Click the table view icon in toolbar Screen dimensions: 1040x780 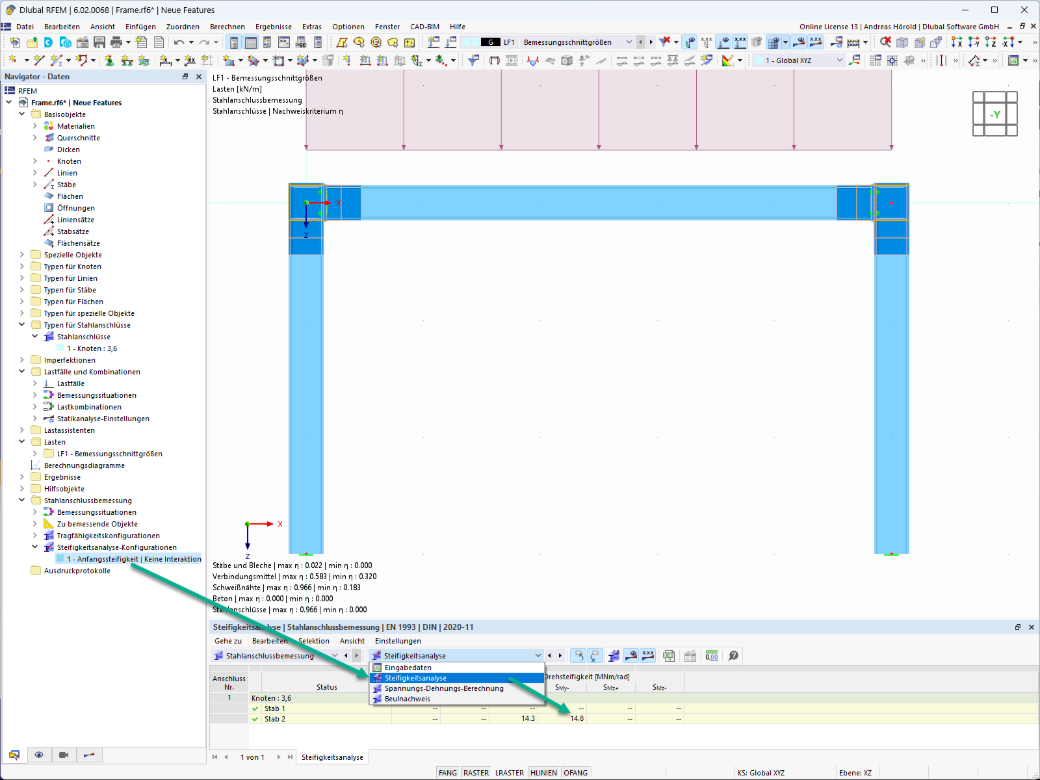click(251, 42)
